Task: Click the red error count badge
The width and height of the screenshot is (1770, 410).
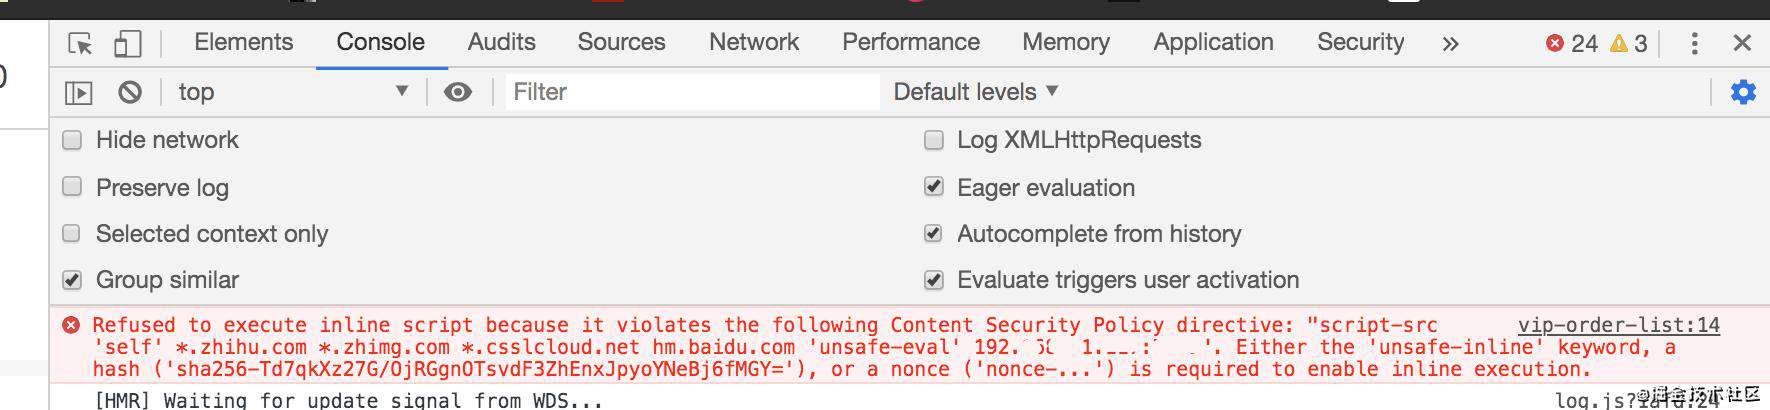Action: [1572, 43]
